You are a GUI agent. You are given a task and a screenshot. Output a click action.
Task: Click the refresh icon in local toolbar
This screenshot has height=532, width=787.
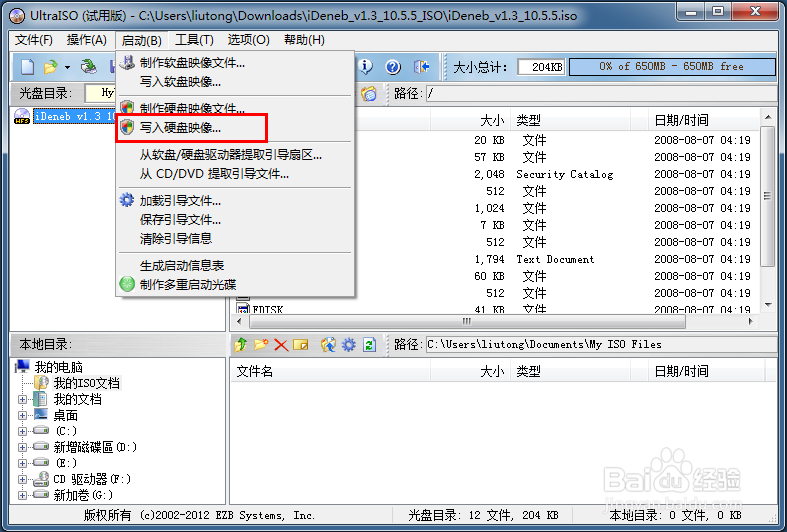point(369,344)
